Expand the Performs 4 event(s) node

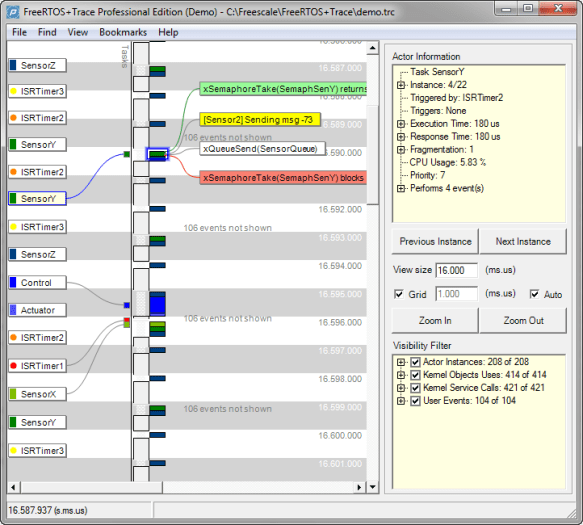[401, 189]
